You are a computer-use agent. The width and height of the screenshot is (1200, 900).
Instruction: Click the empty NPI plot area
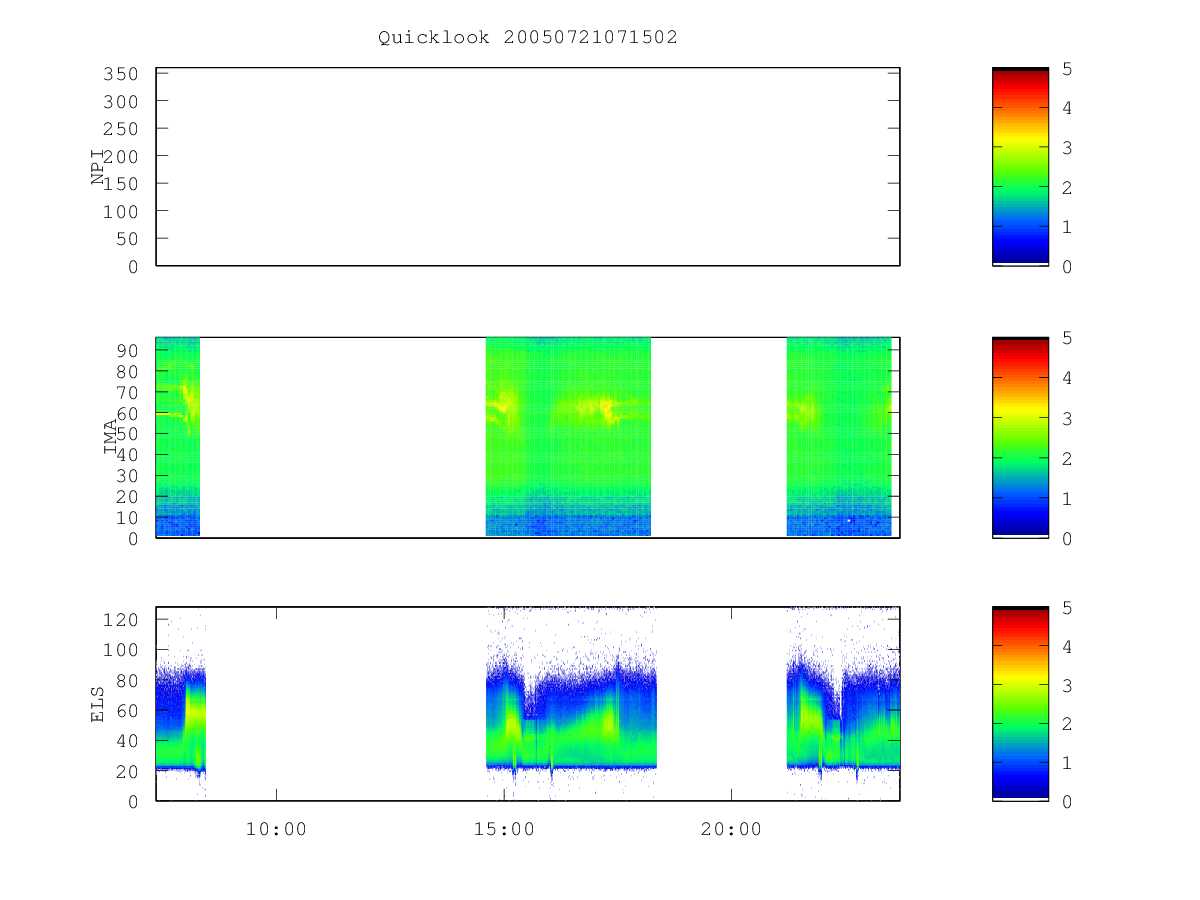pos(528,167)
